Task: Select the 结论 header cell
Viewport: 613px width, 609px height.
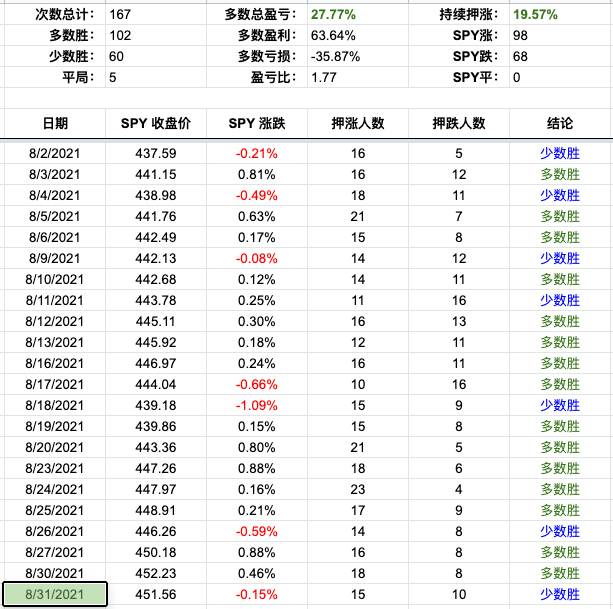Action: pyautogui.click(x=560, y=123)
